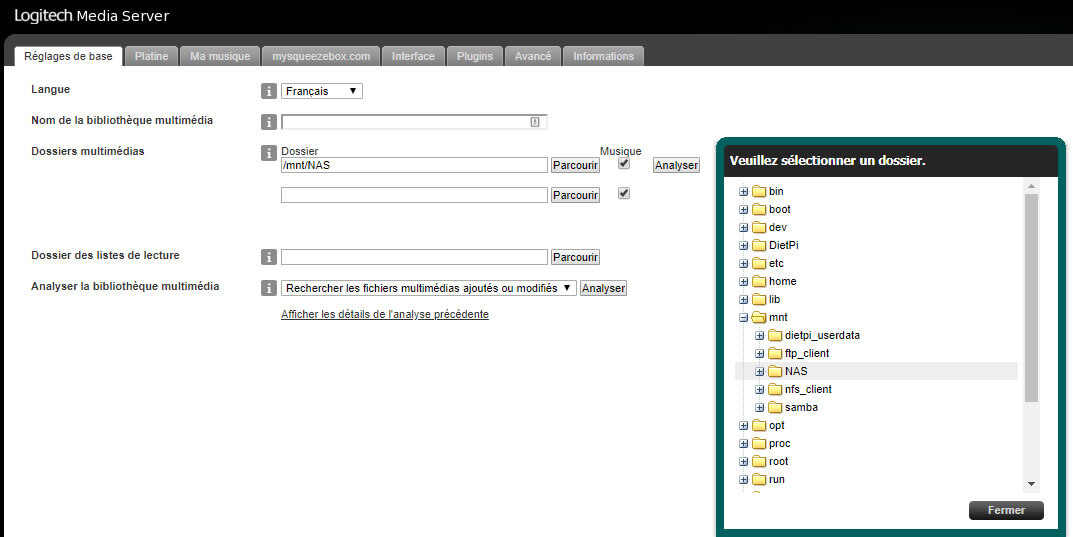Click the dietpi_userdata folder icon
1073x537 pixels.
pyautogui.click(x=775, y=335)
